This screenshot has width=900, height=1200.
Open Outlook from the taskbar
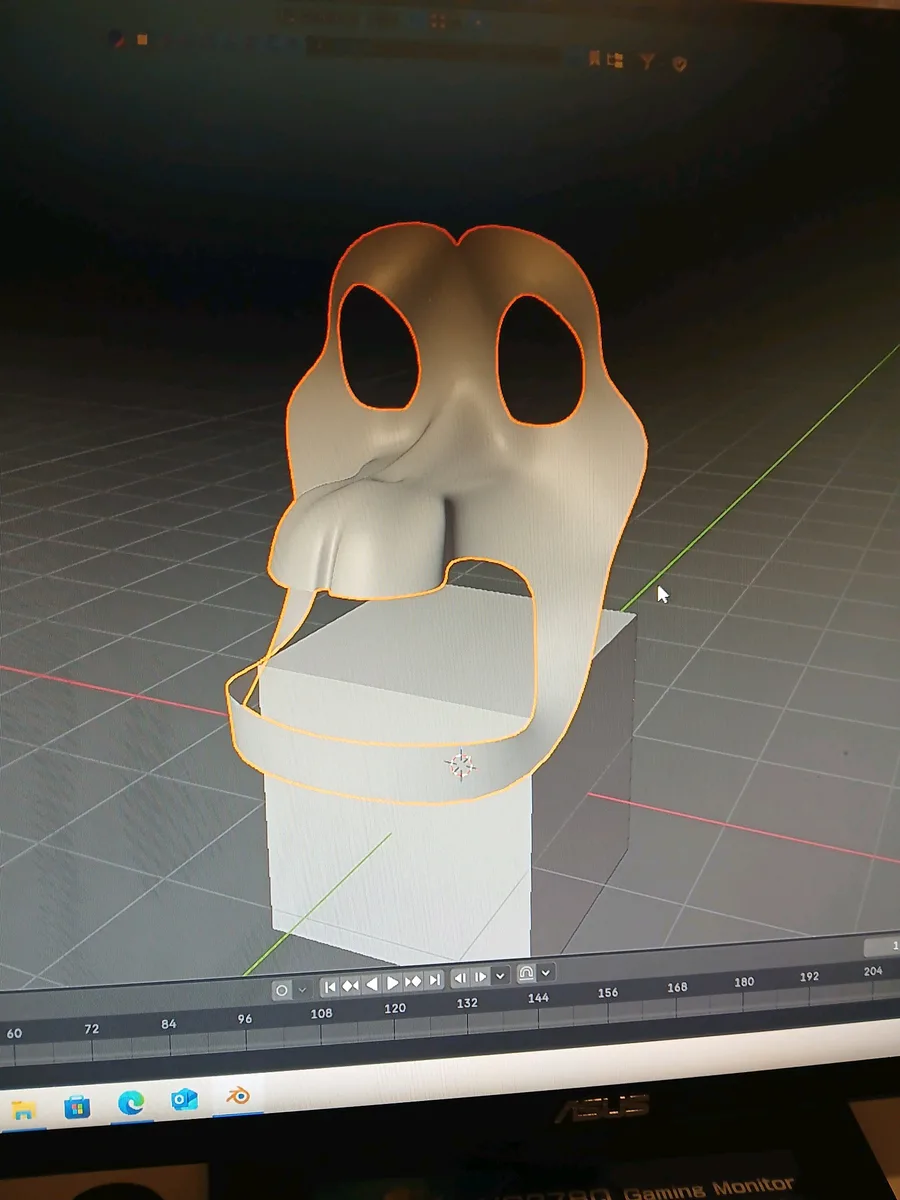point(184,1100)
